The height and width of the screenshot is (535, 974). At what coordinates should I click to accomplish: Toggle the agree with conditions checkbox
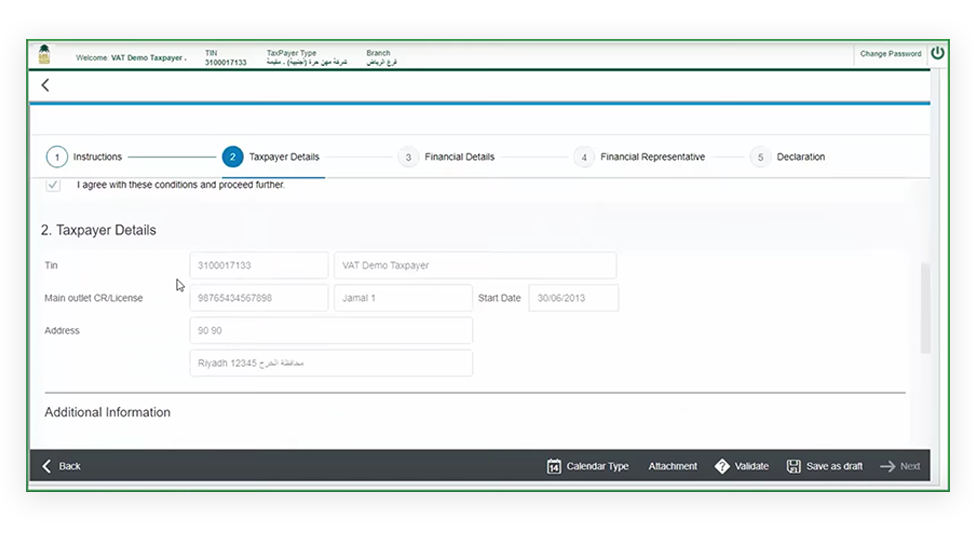[x=53, y=185]
